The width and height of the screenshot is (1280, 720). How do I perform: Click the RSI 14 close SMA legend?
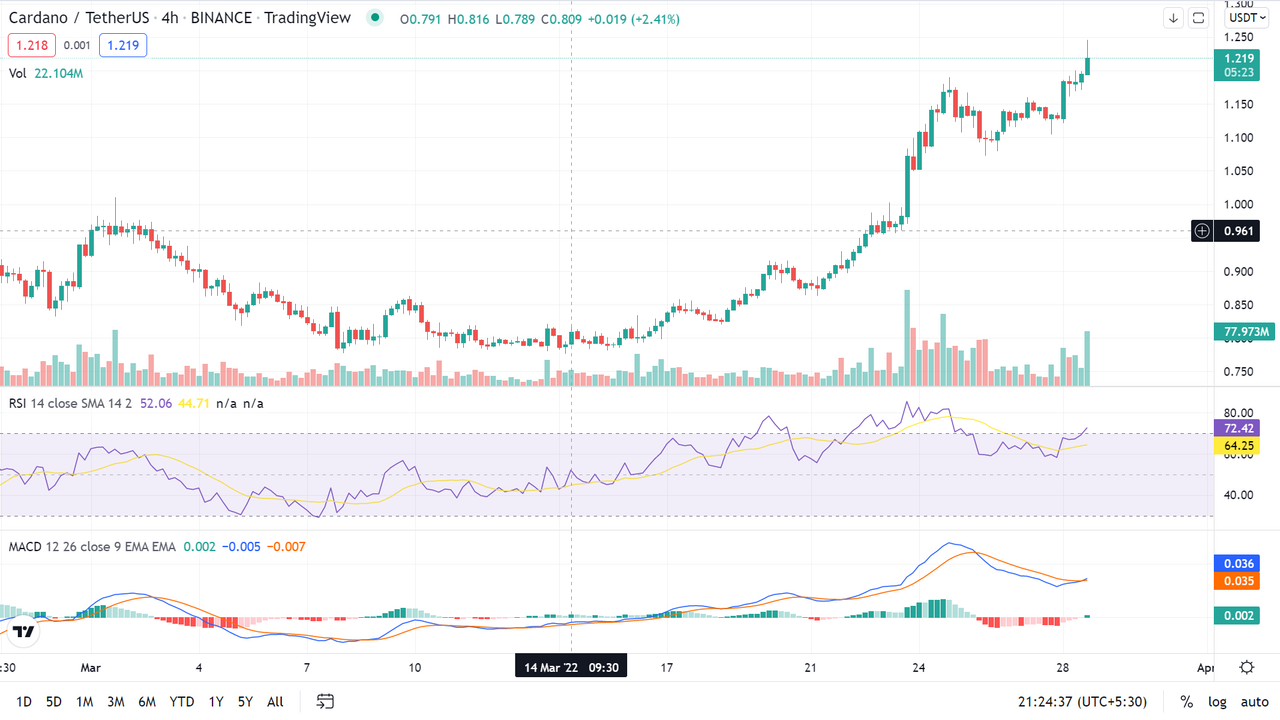coord(70,403)
